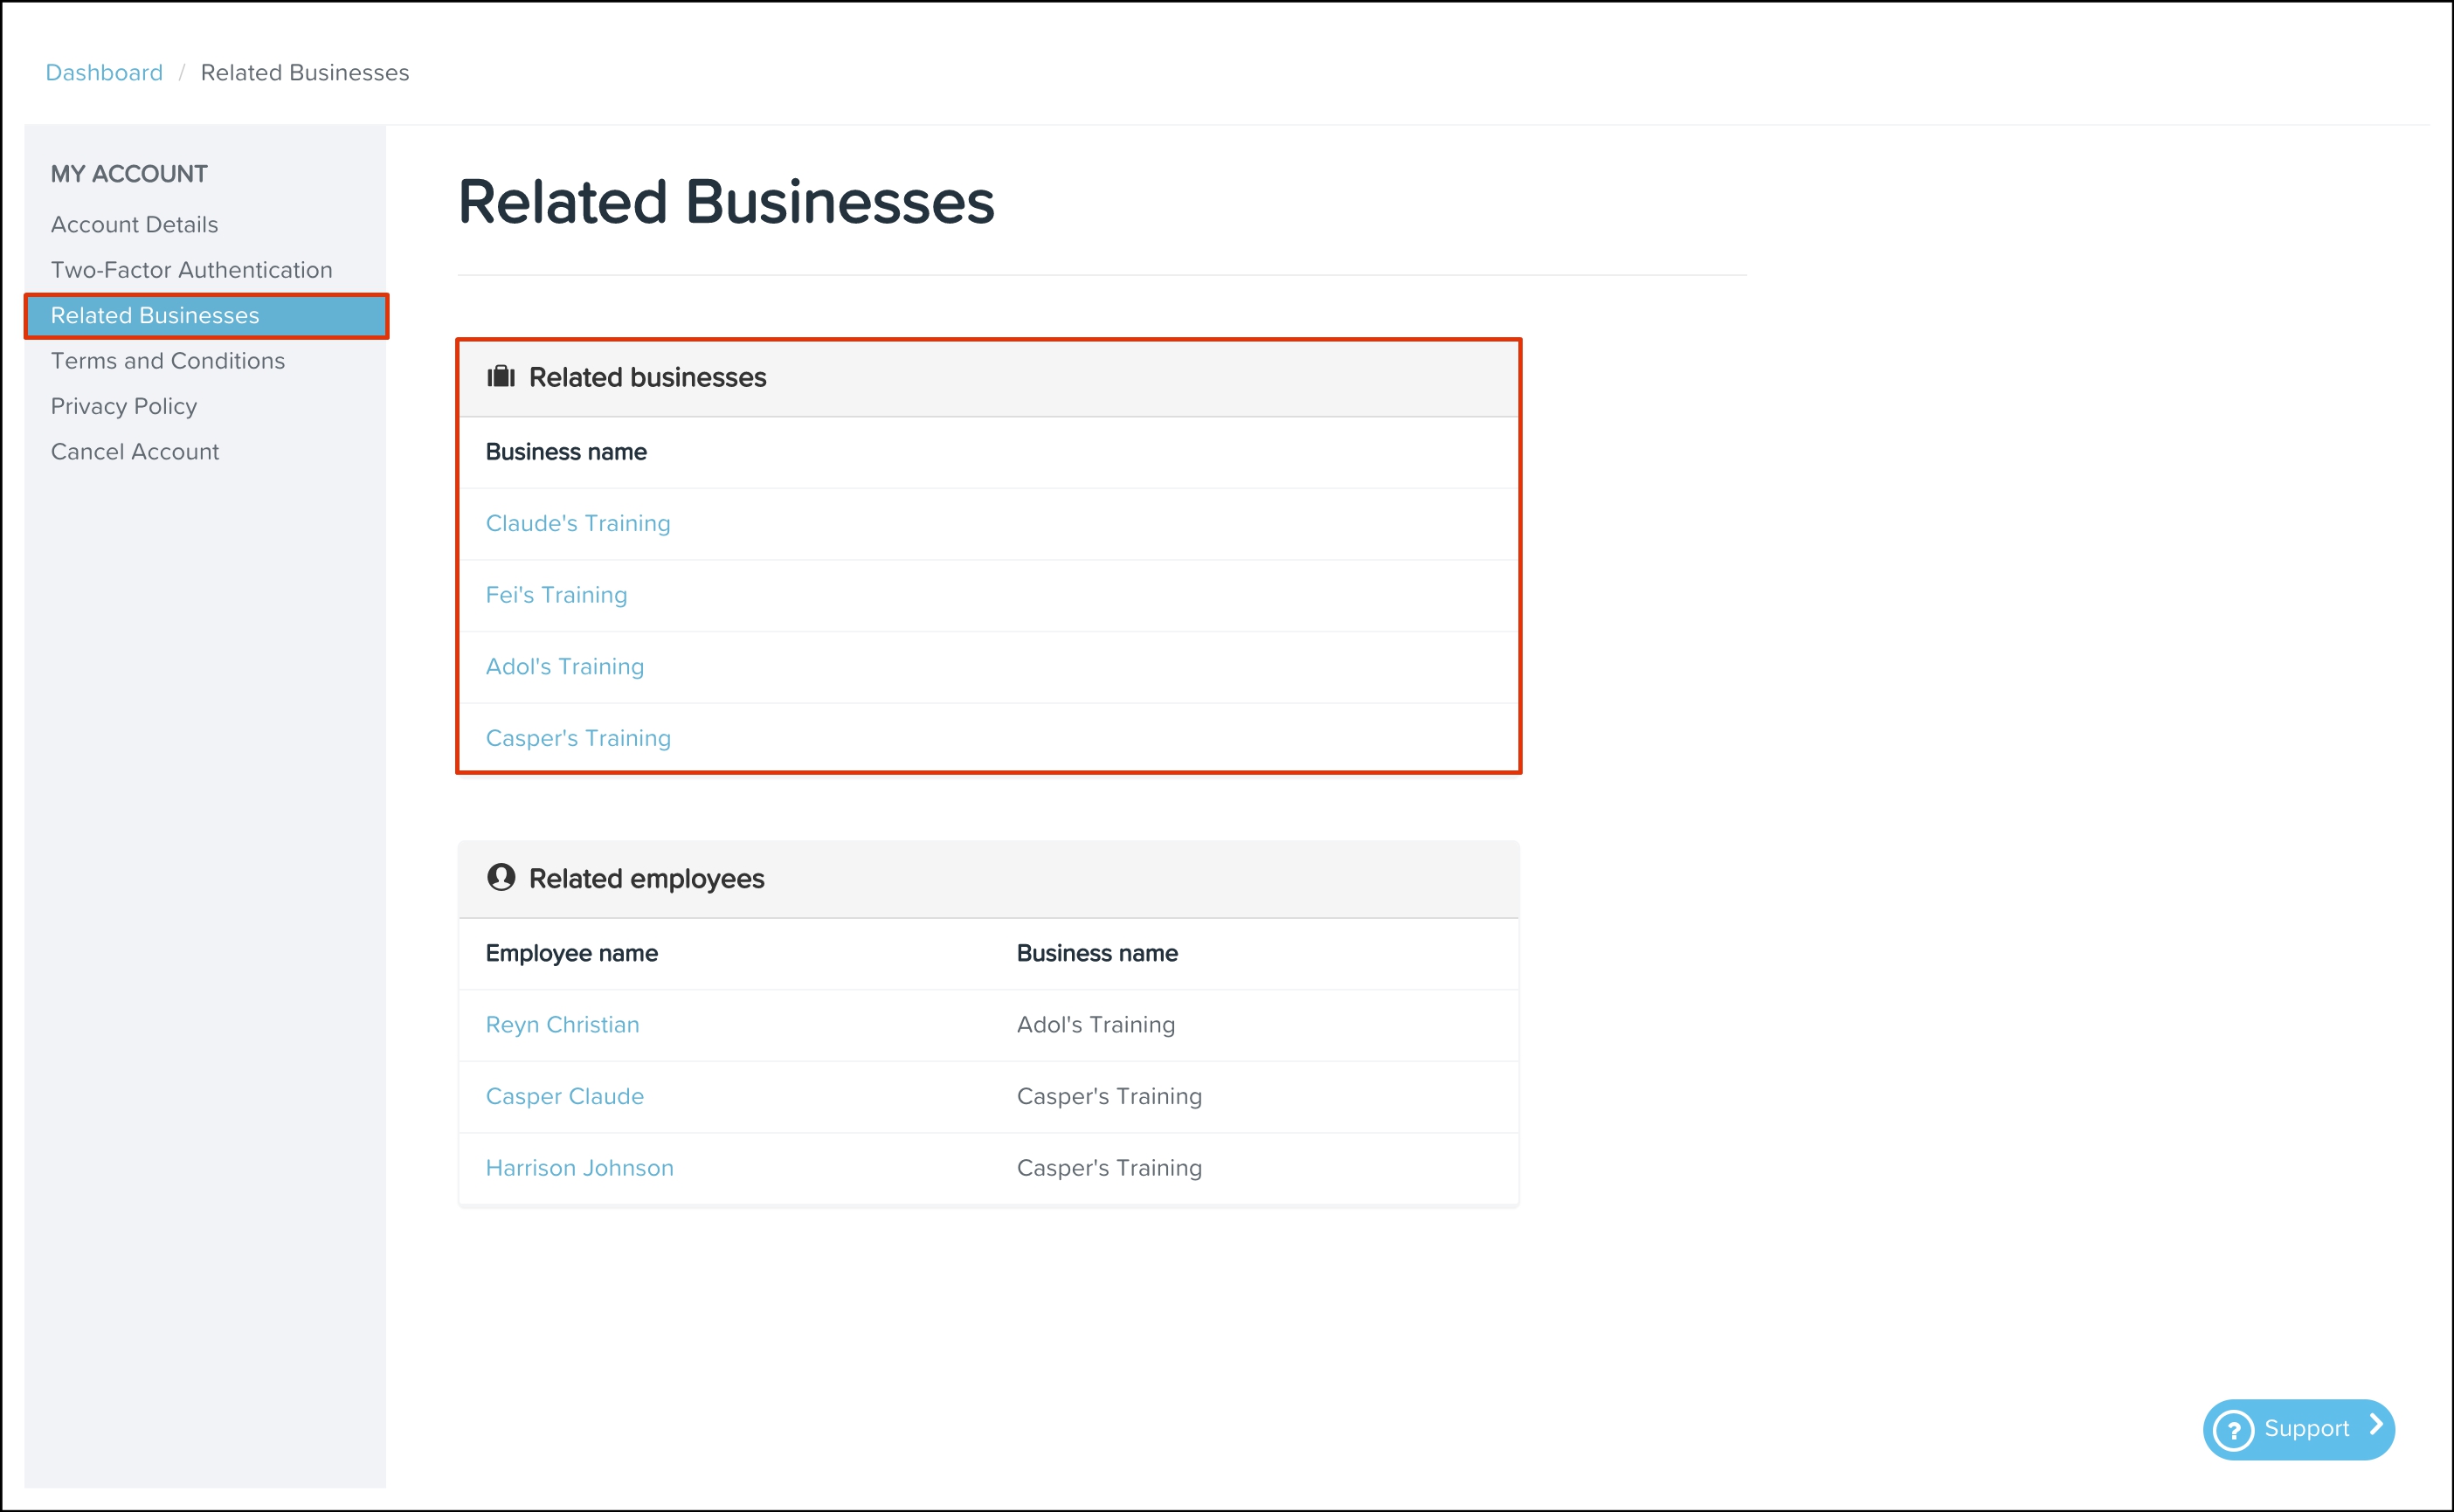
Task: Open Claude's Training business link
Action: click(x=578, y=523)
